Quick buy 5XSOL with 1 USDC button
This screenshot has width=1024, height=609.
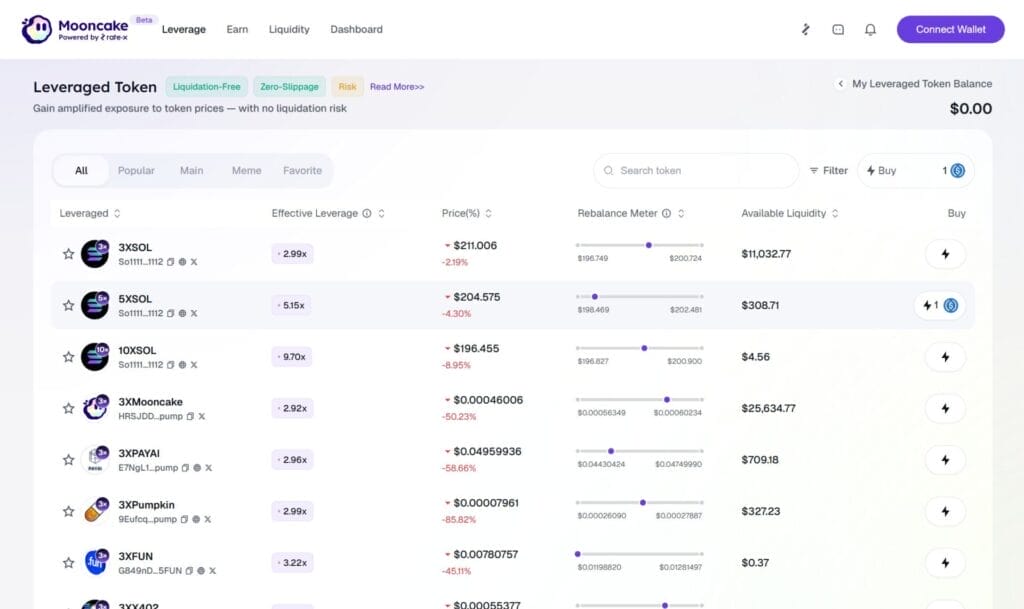940,305
